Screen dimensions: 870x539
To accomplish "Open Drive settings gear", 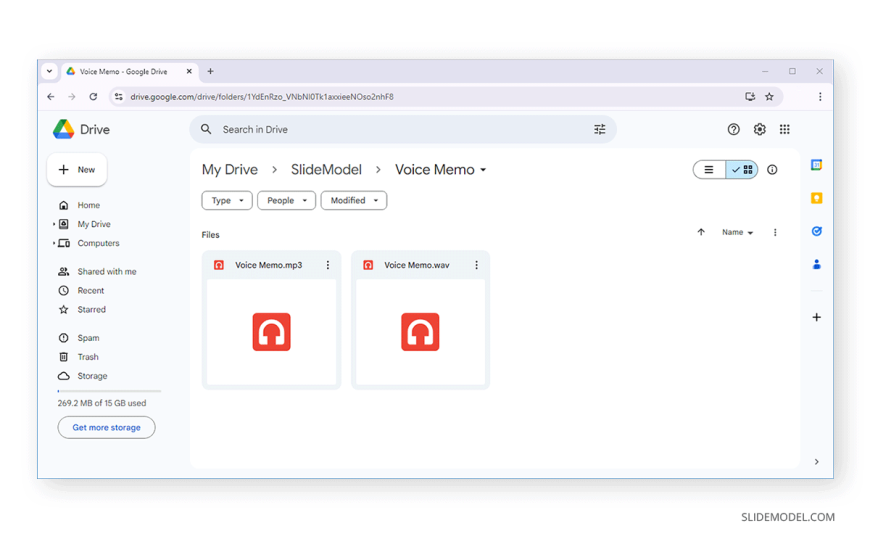I will tap(759, 129).
